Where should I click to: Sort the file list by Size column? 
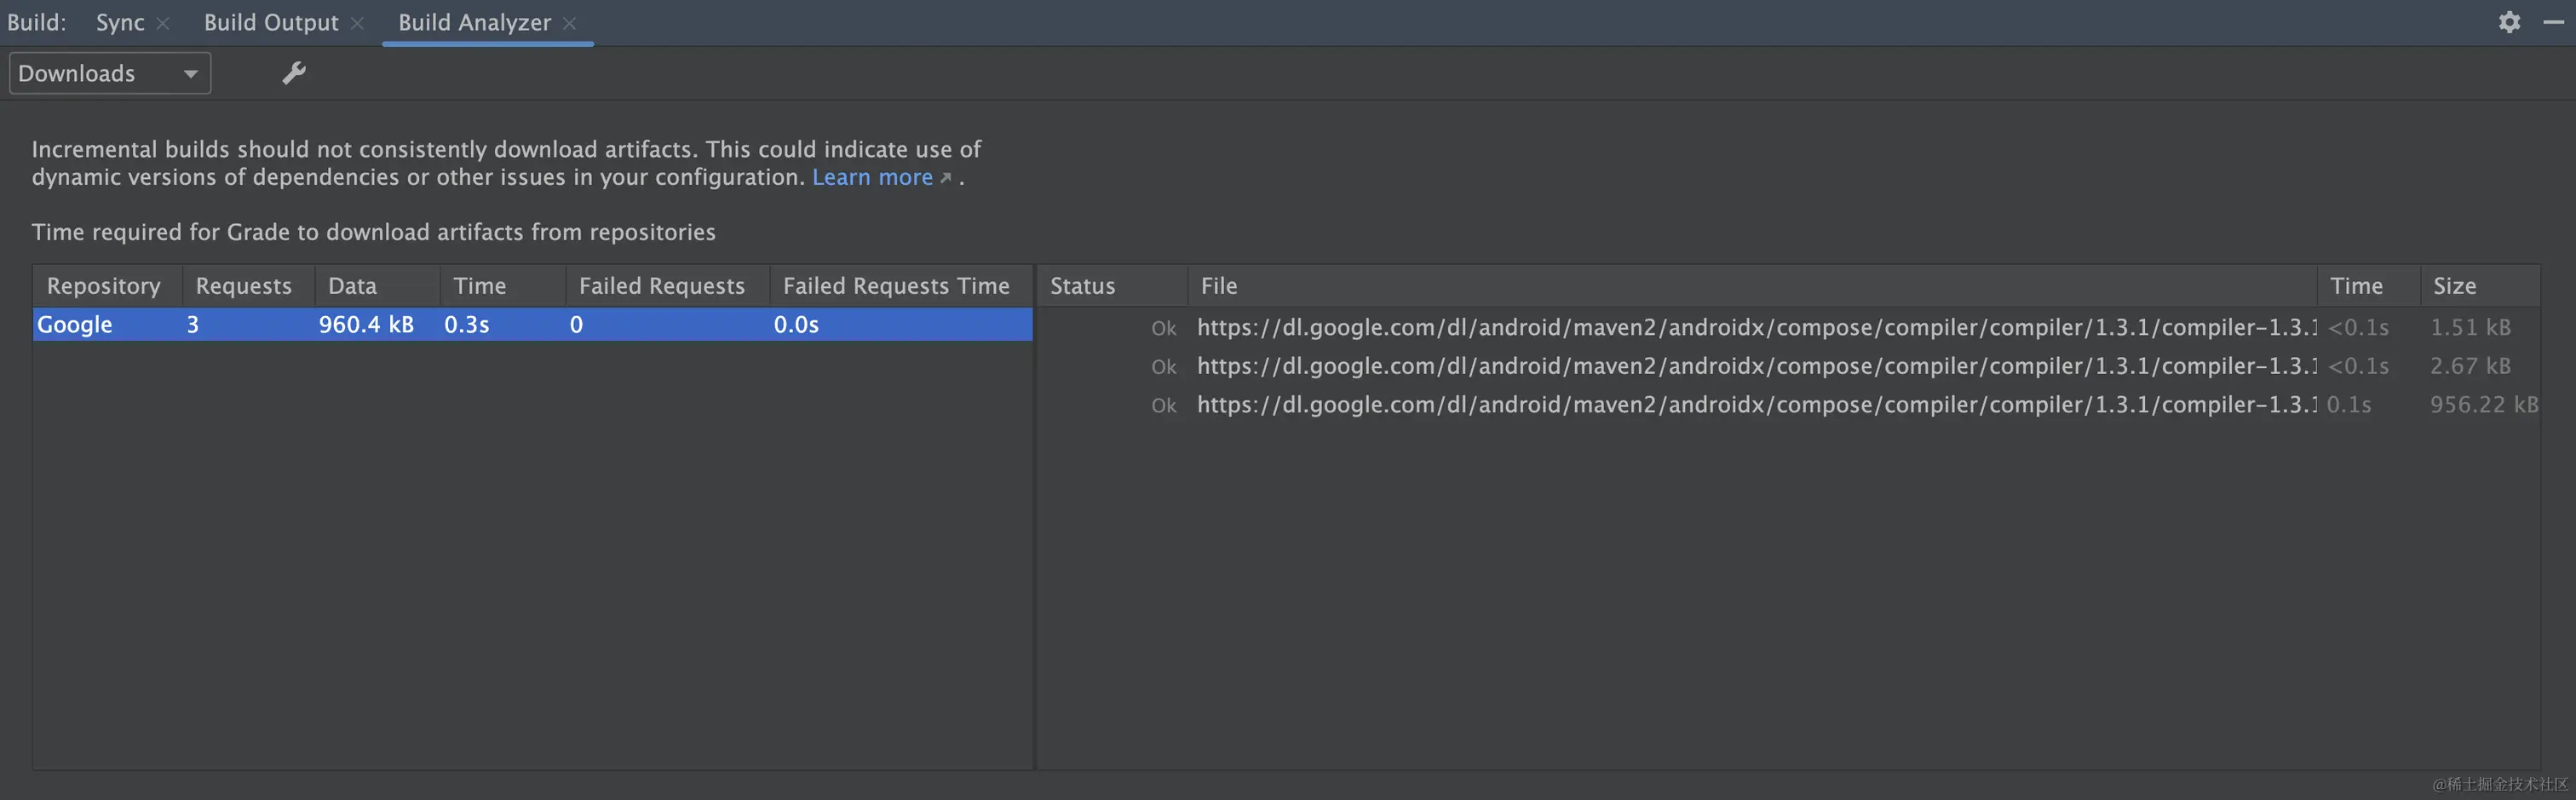pyautogui.click(x=2456, y=285)
